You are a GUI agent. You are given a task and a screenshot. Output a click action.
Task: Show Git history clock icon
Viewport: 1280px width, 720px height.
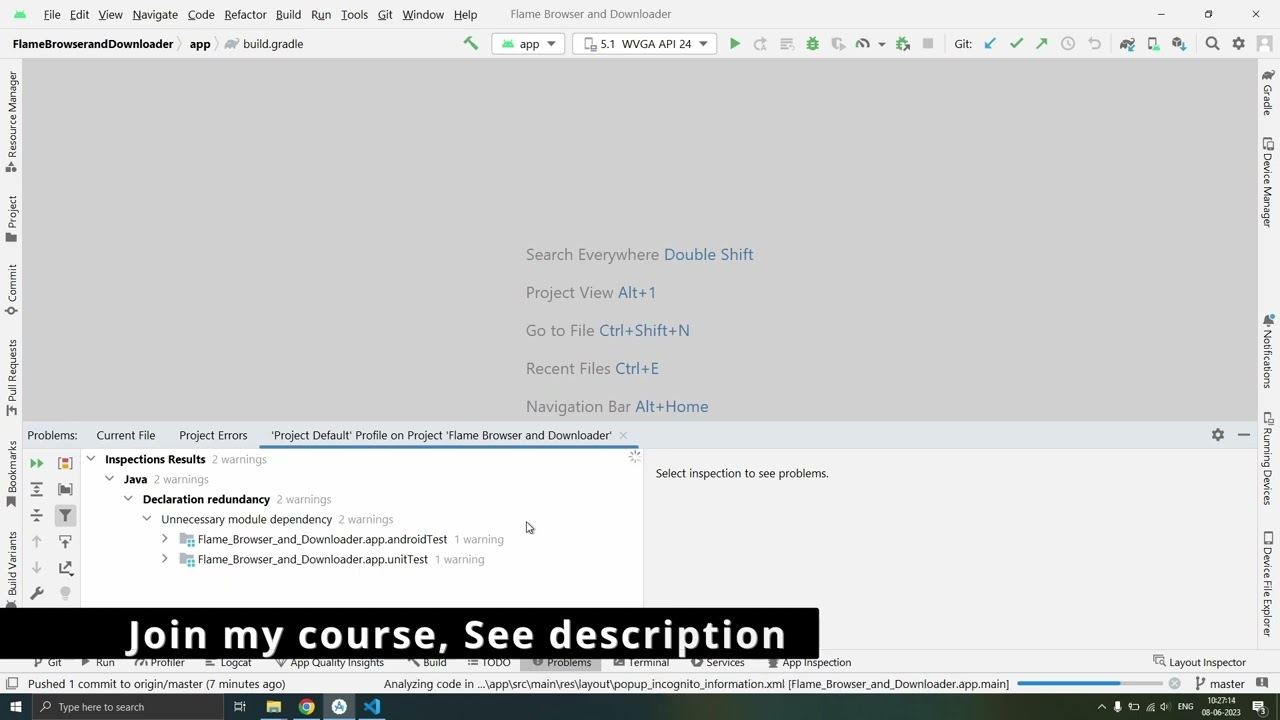1068,44
